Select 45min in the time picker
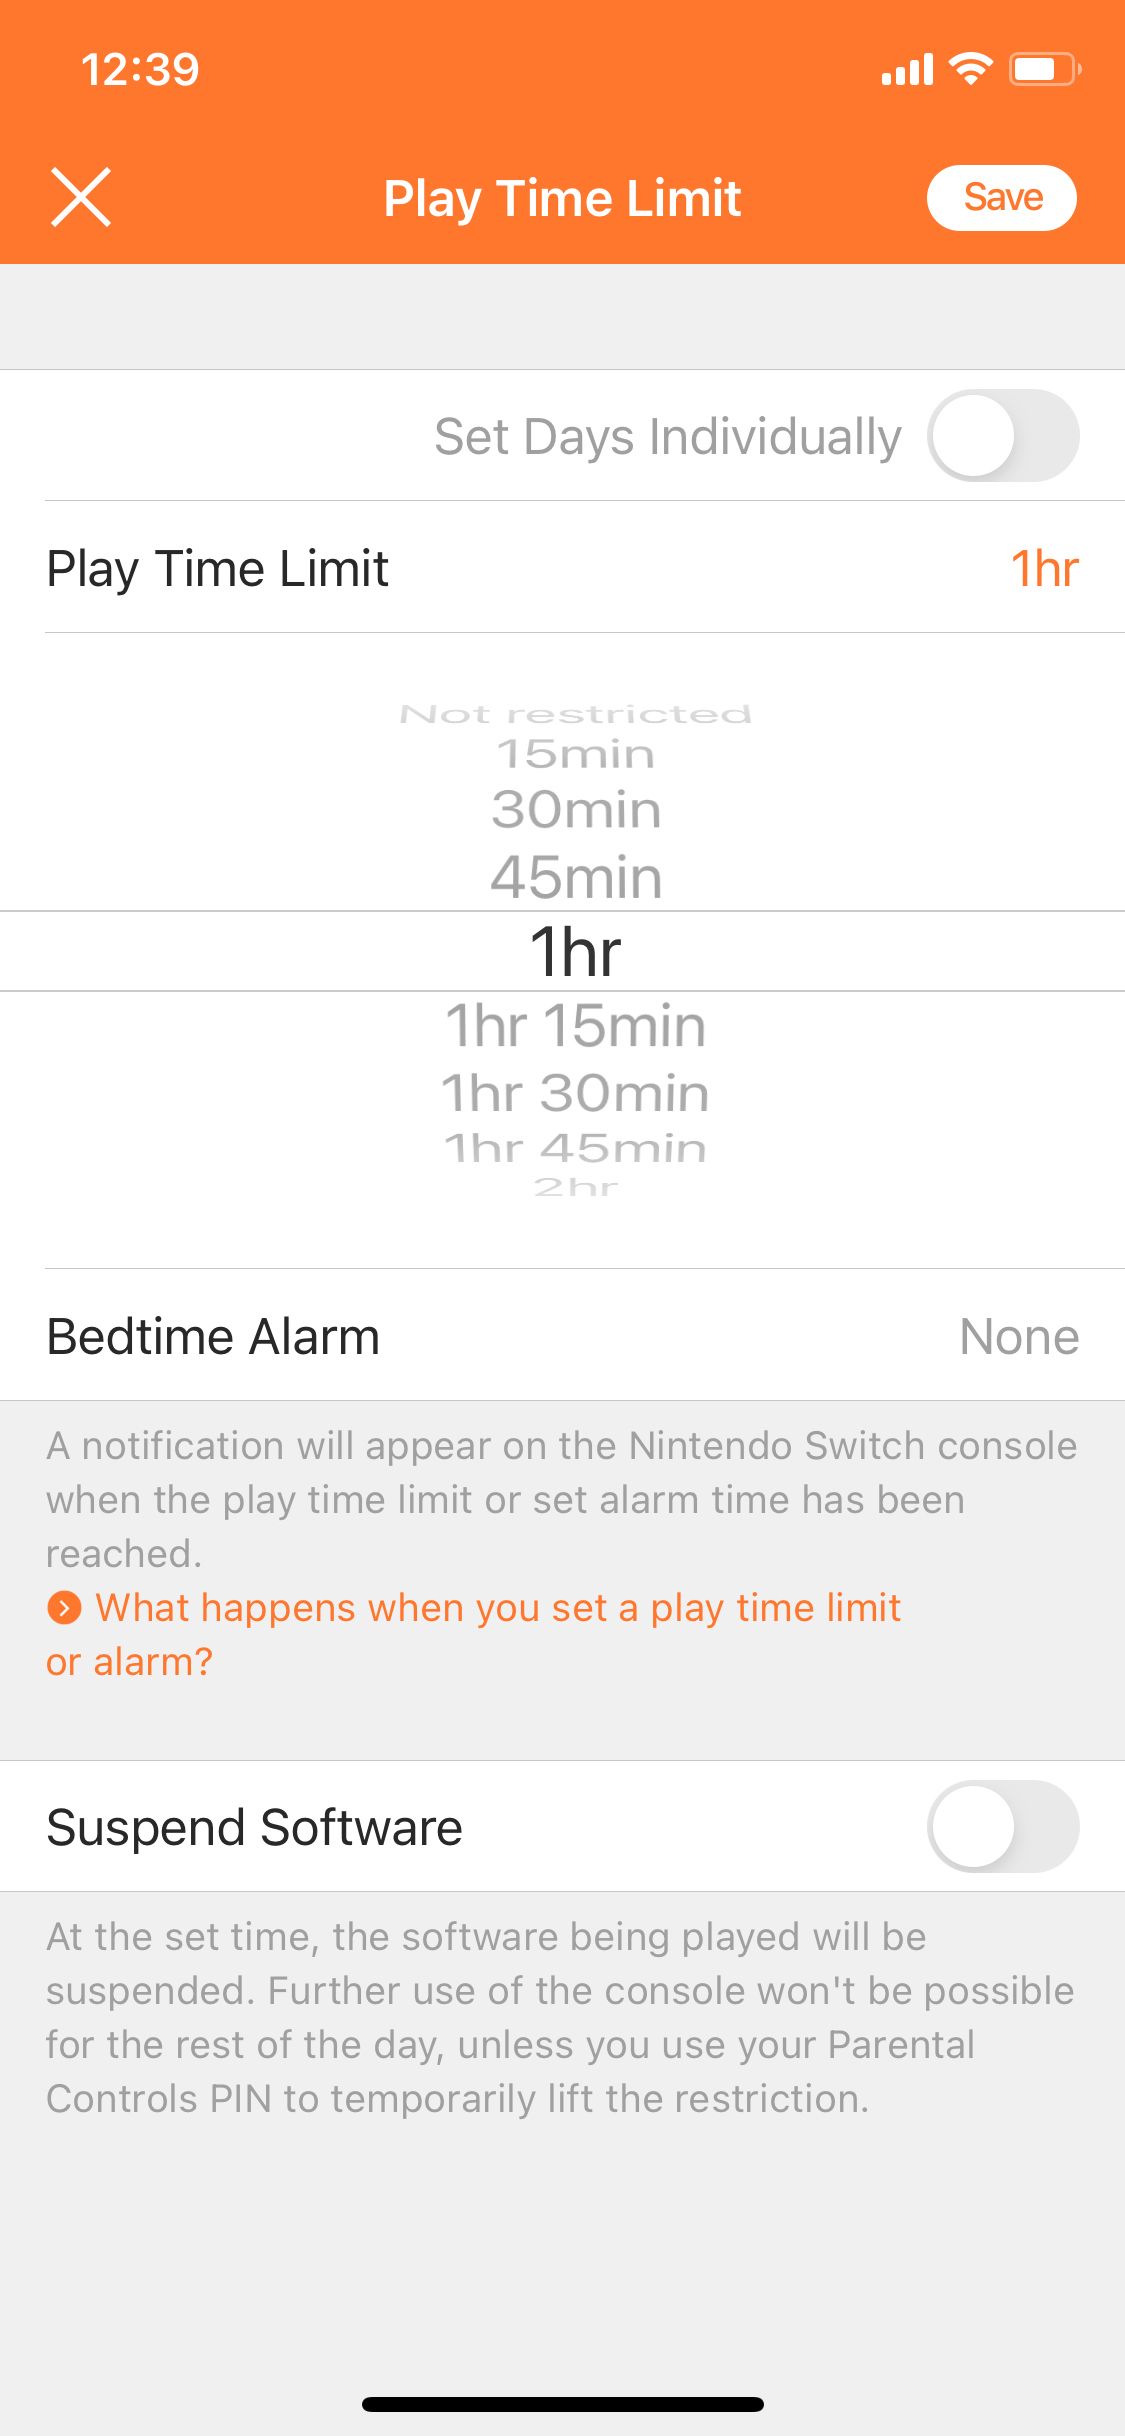The width and height of the screenshot is (1125, 2436). [x=576, y=878]
